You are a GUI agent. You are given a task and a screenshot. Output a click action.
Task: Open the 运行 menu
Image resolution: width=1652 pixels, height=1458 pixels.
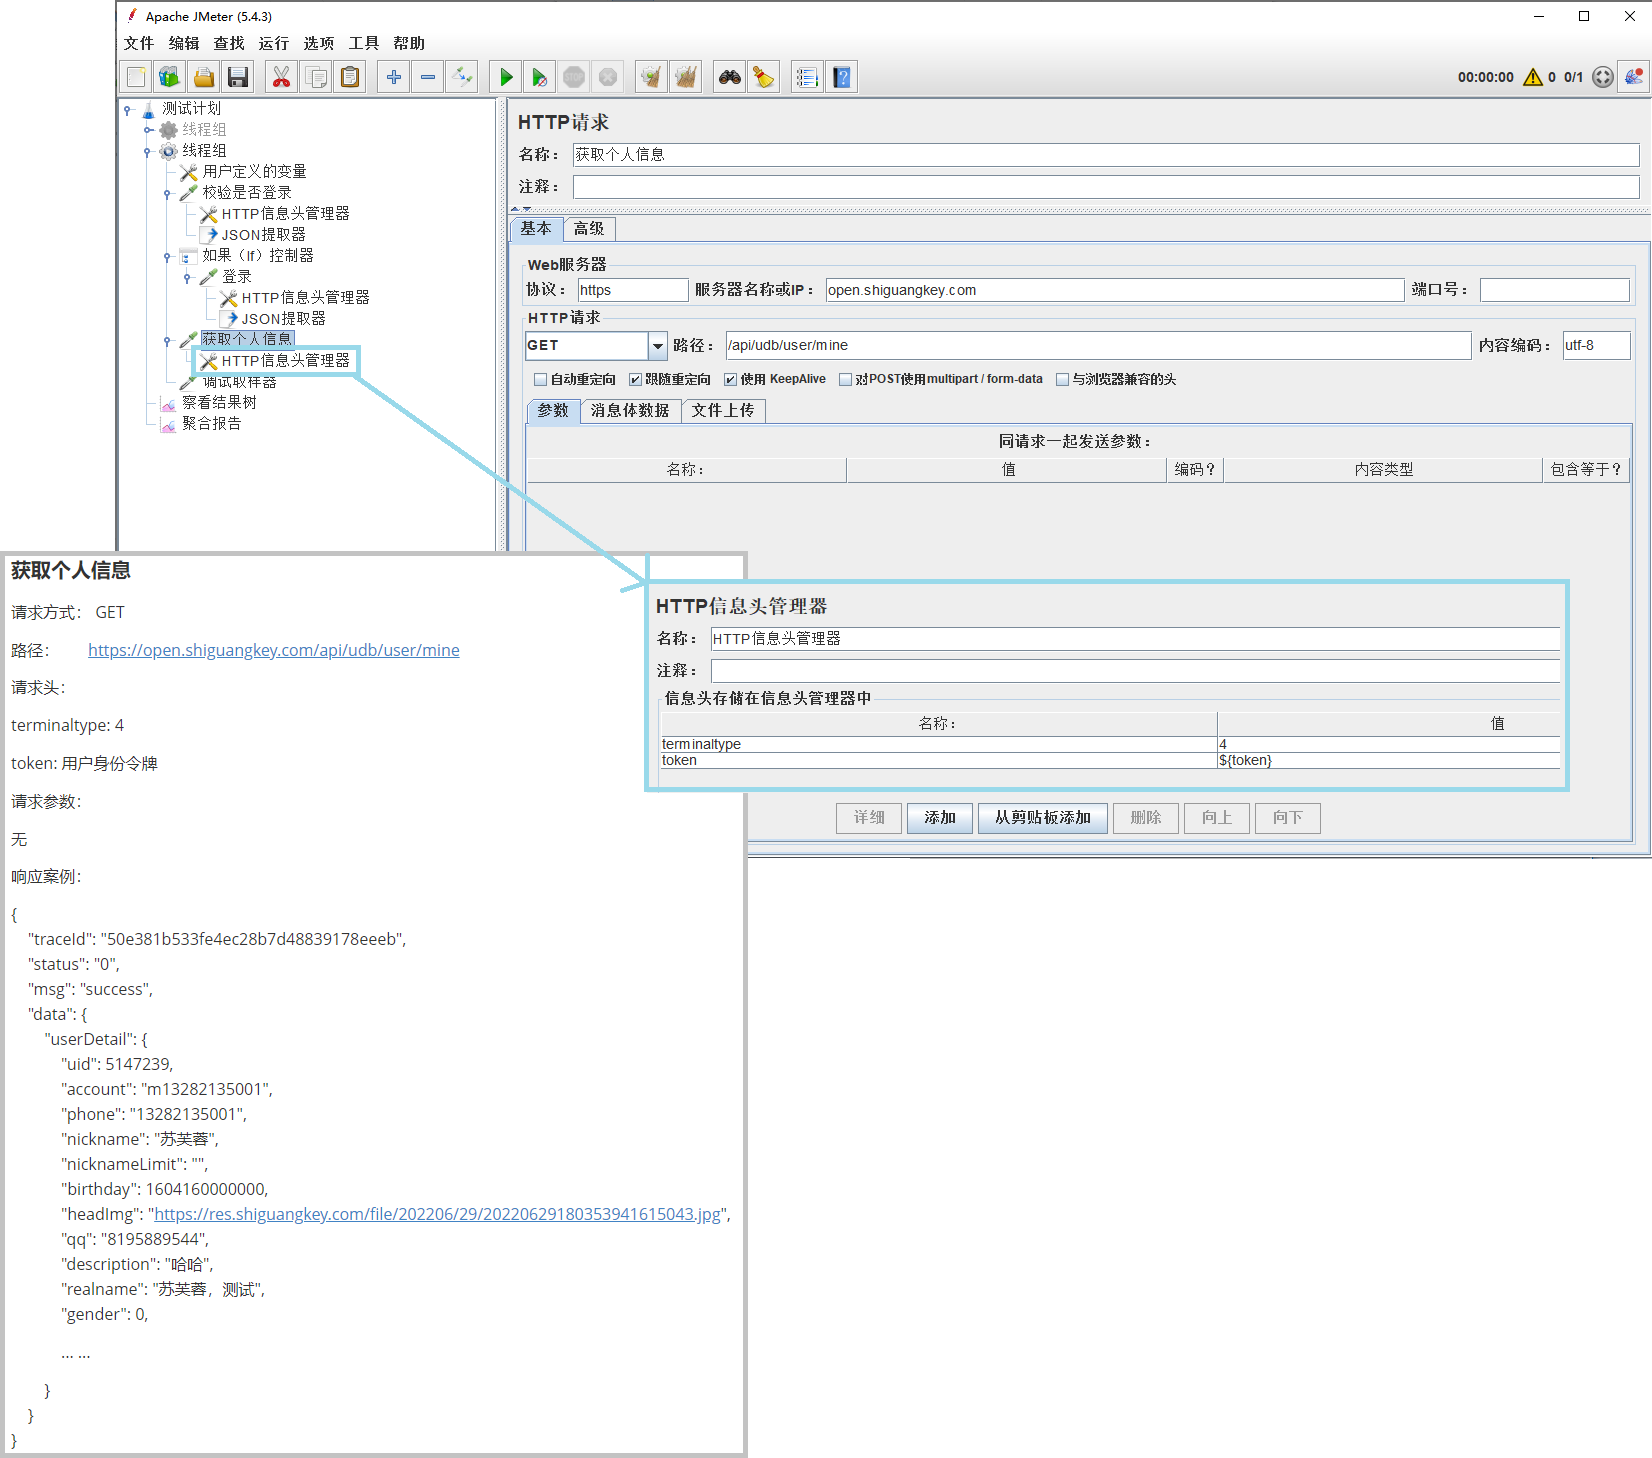273,43
